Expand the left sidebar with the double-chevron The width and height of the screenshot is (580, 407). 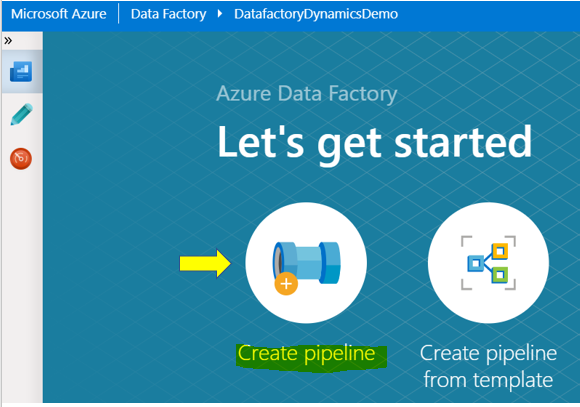pyautogui.click(x=8, y=40)
